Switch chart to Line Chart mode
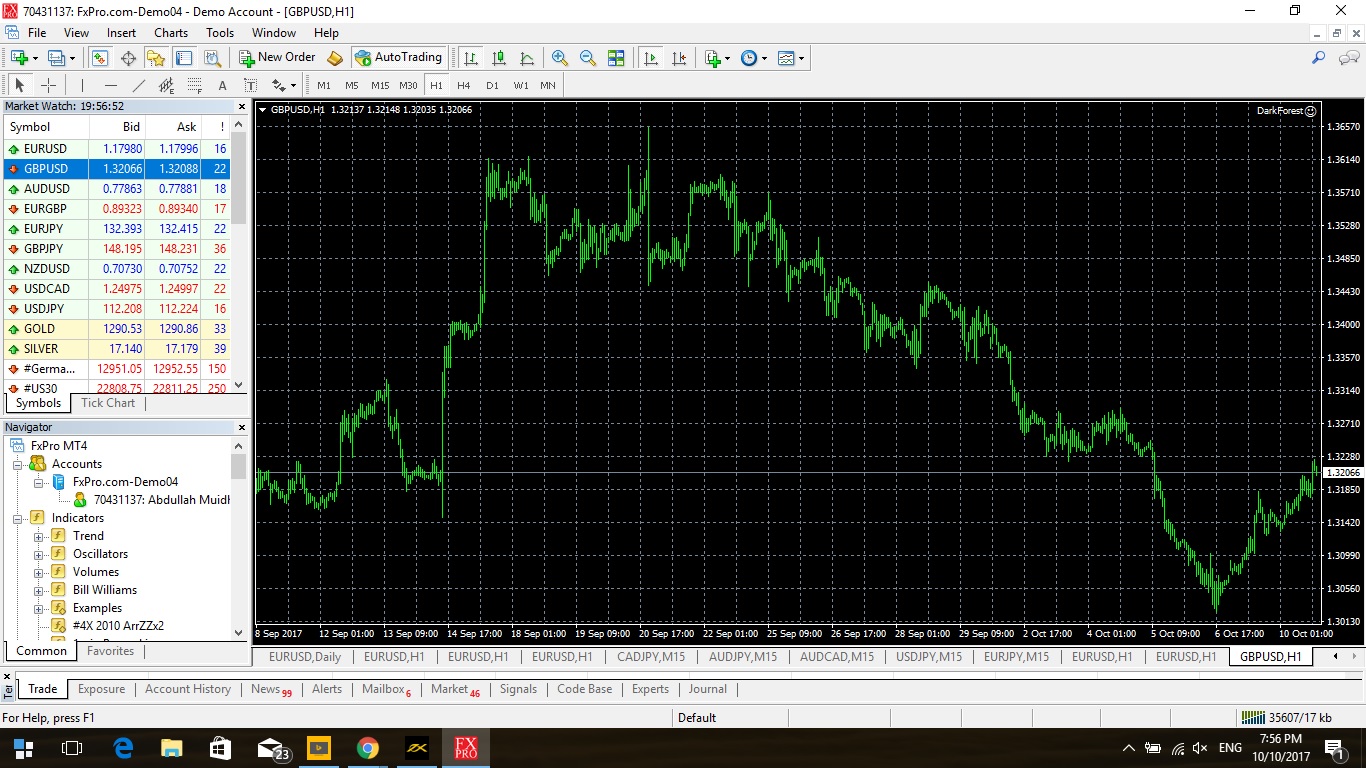The image size is (1366, 768). pyautogui.click(x=526, y=58)
